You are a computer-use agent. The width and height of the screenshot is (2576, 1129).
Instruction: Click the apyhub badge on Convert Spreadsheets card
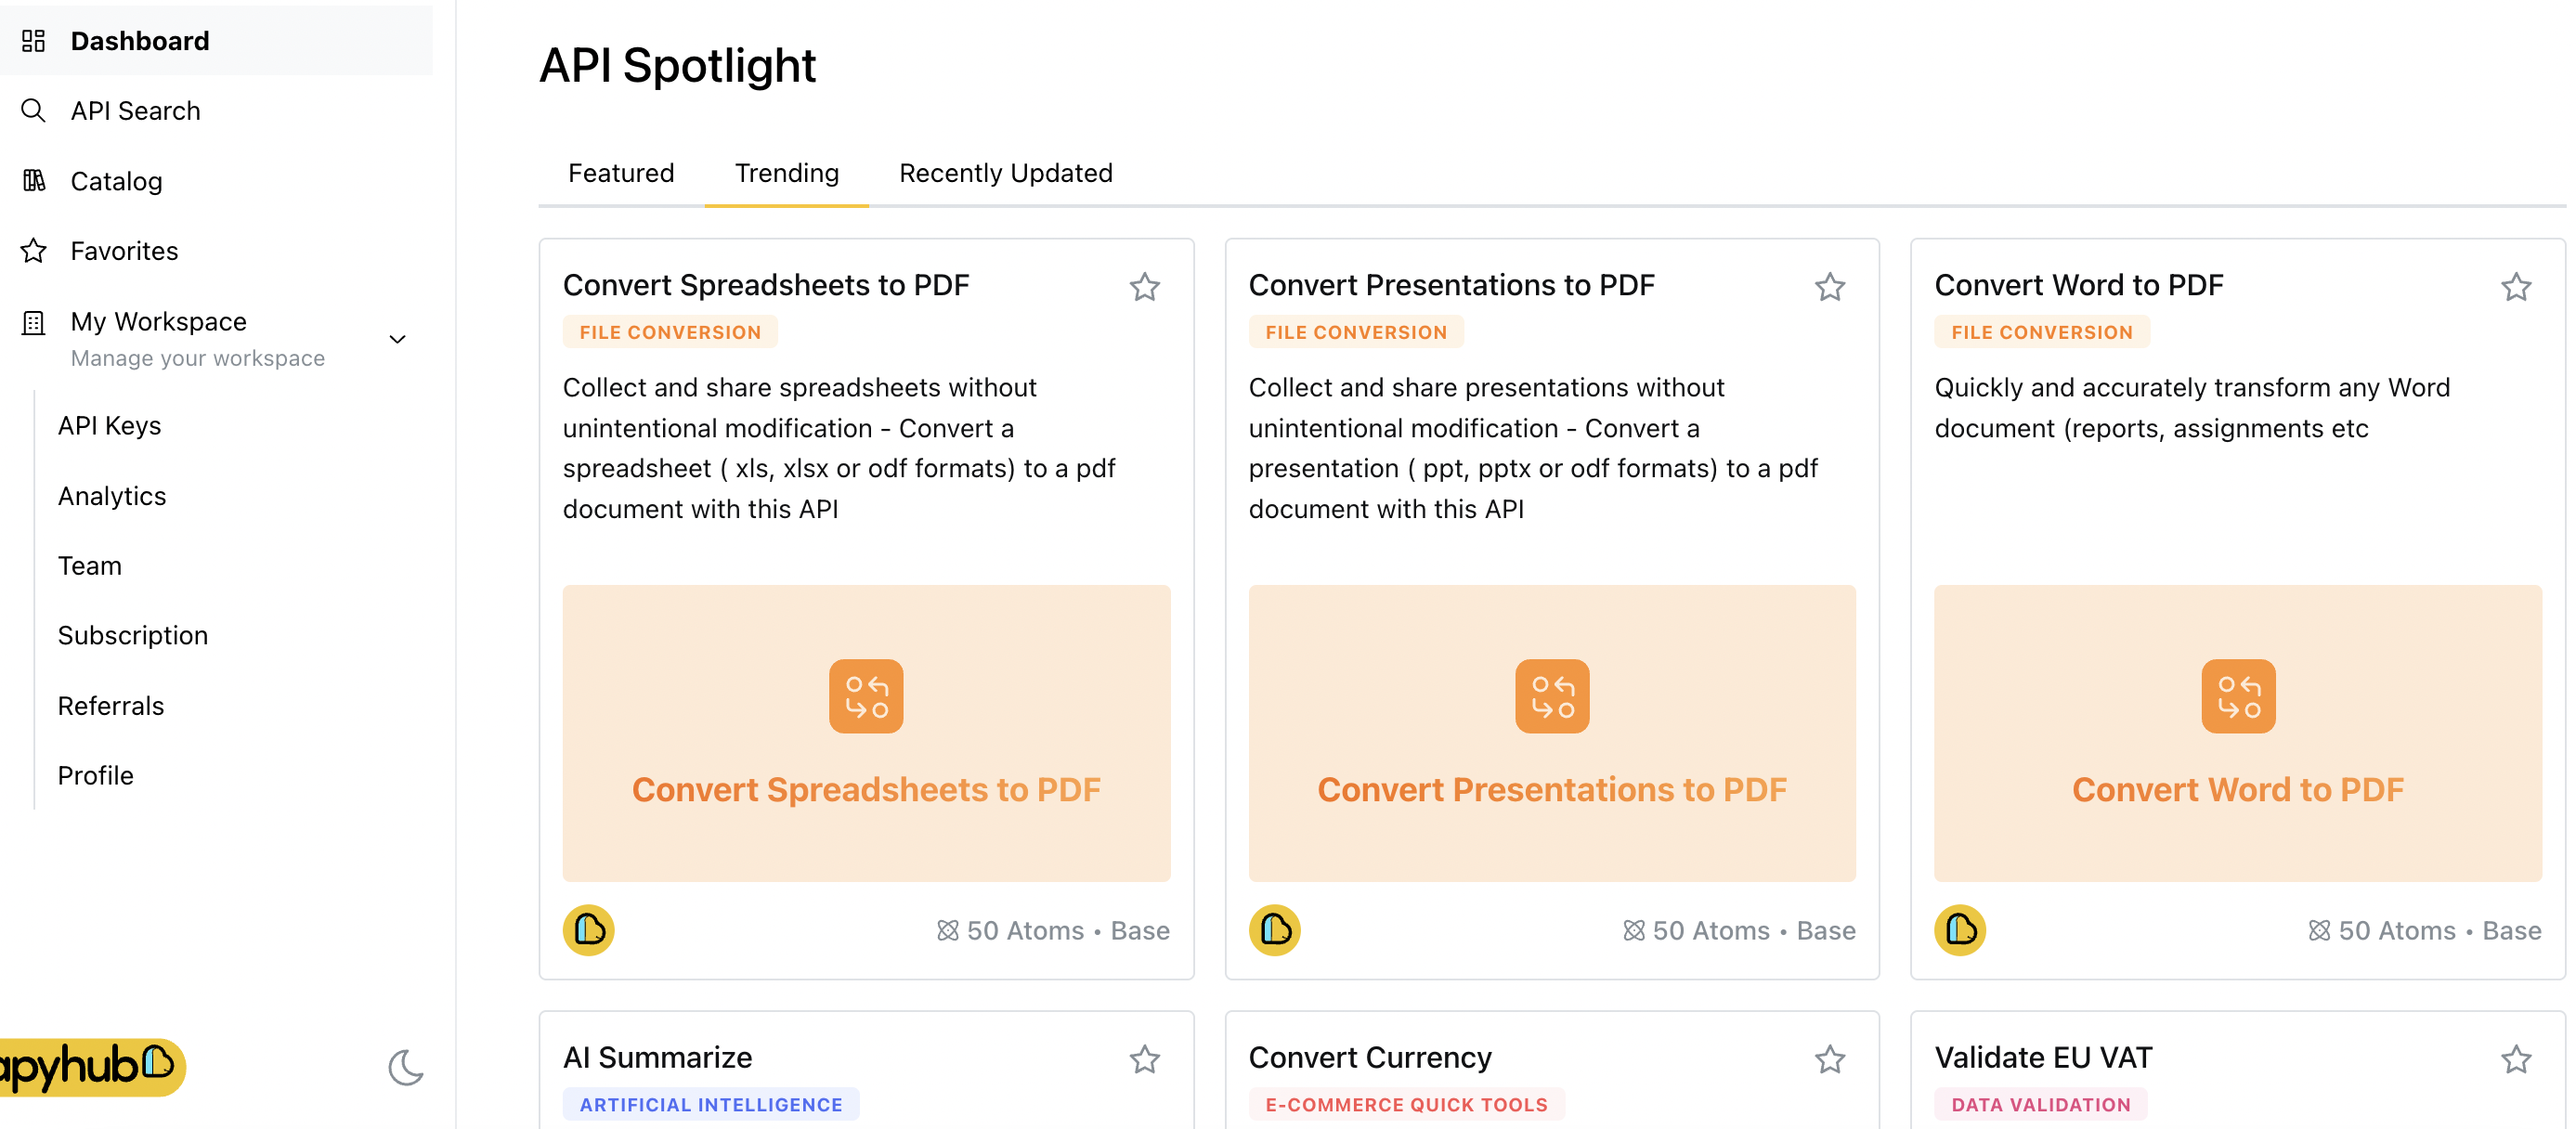tap(588, 930)
